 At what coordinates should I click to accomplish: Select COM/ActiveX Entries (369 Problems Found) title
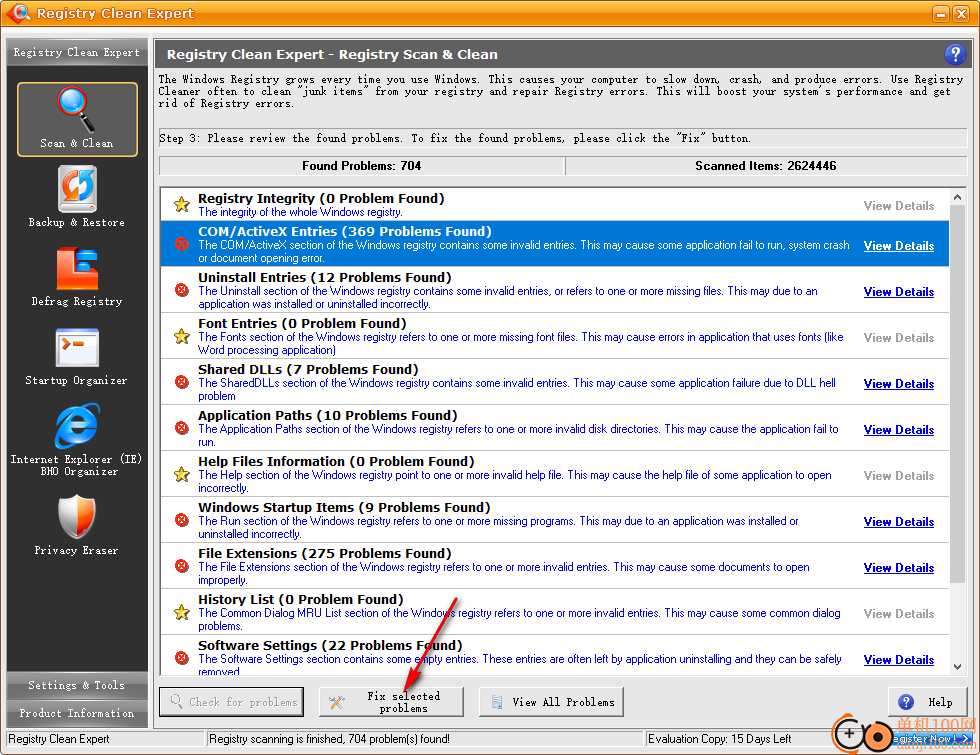coord(345,231)
